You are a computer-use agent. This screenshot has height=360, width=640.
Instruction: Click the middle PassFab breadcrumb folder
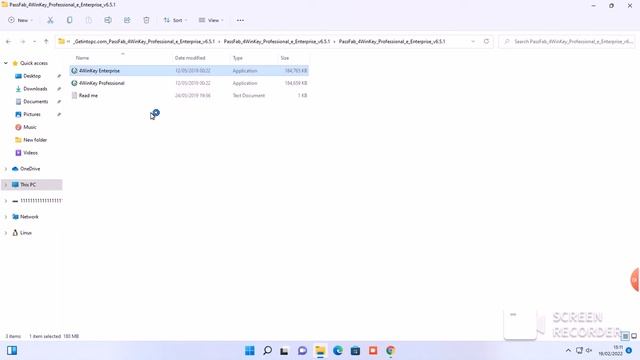point(277,41)
